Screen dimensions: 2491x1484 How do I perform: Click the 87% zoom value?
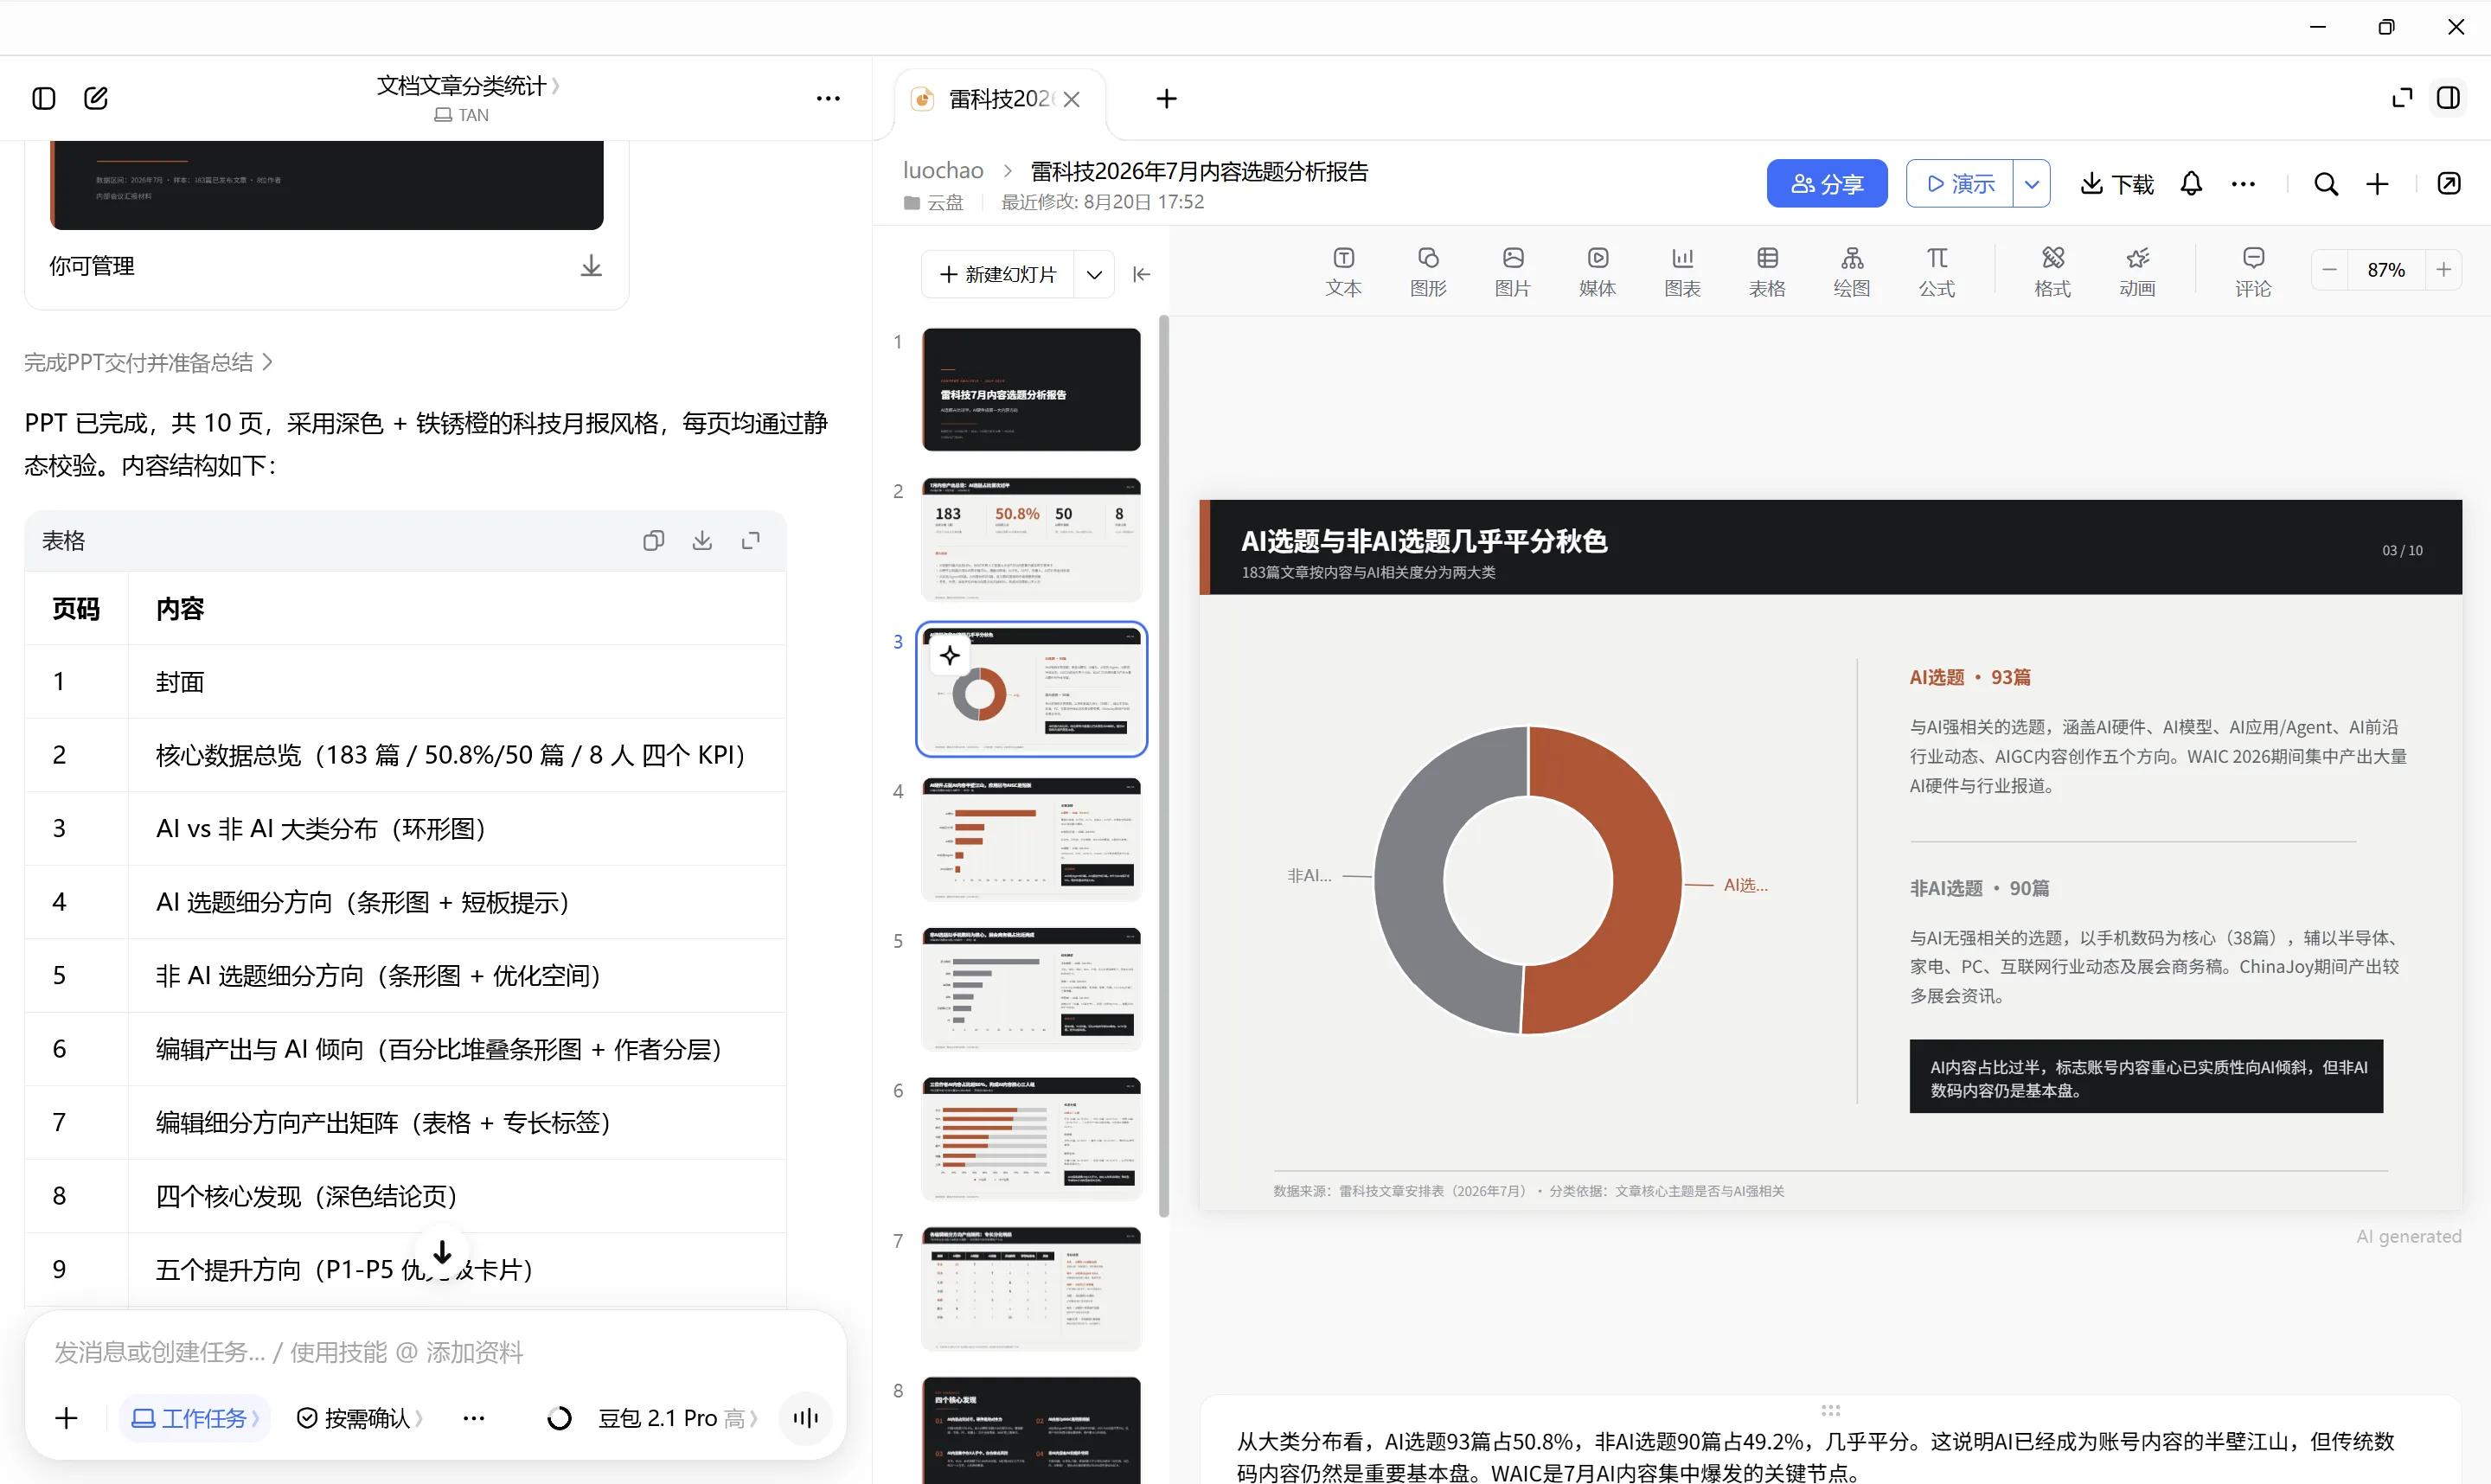2386,270
